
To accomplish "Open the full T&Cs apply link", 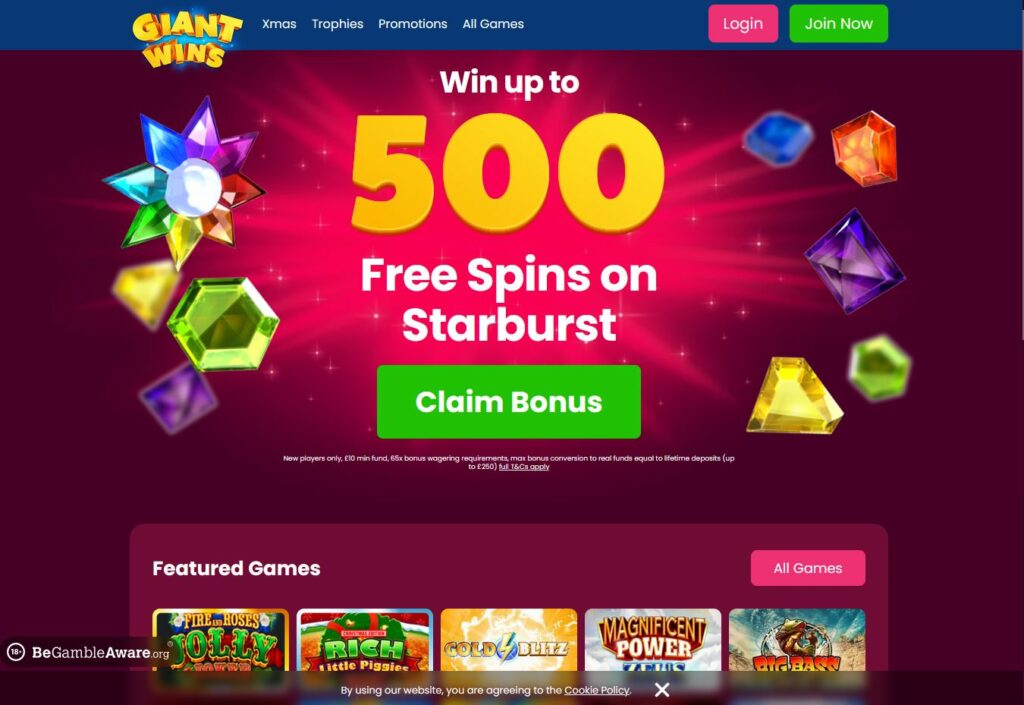I will (524, 467).
